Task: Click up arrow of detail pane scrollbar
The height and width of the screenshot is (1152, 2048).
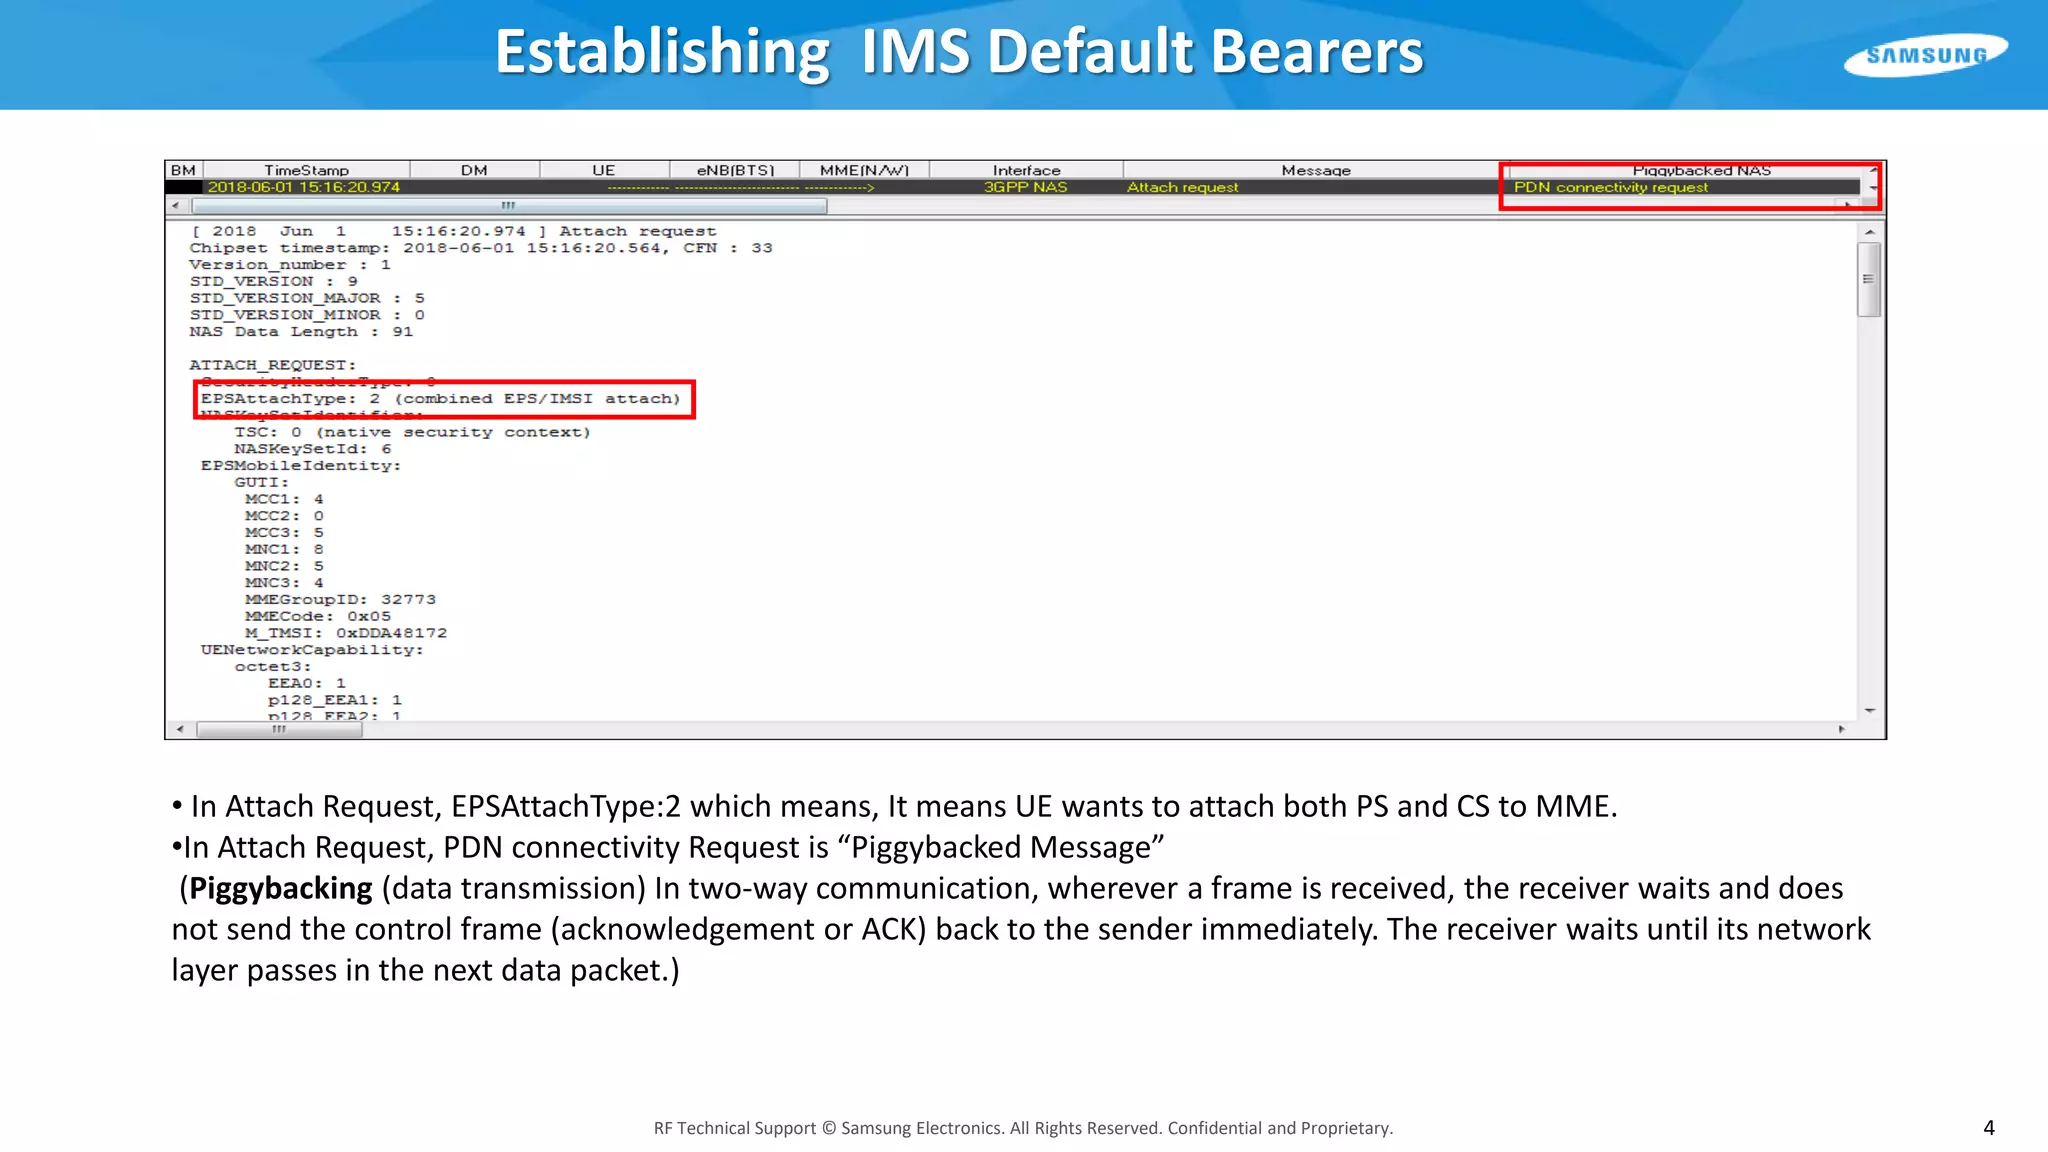Action: 1869,232
